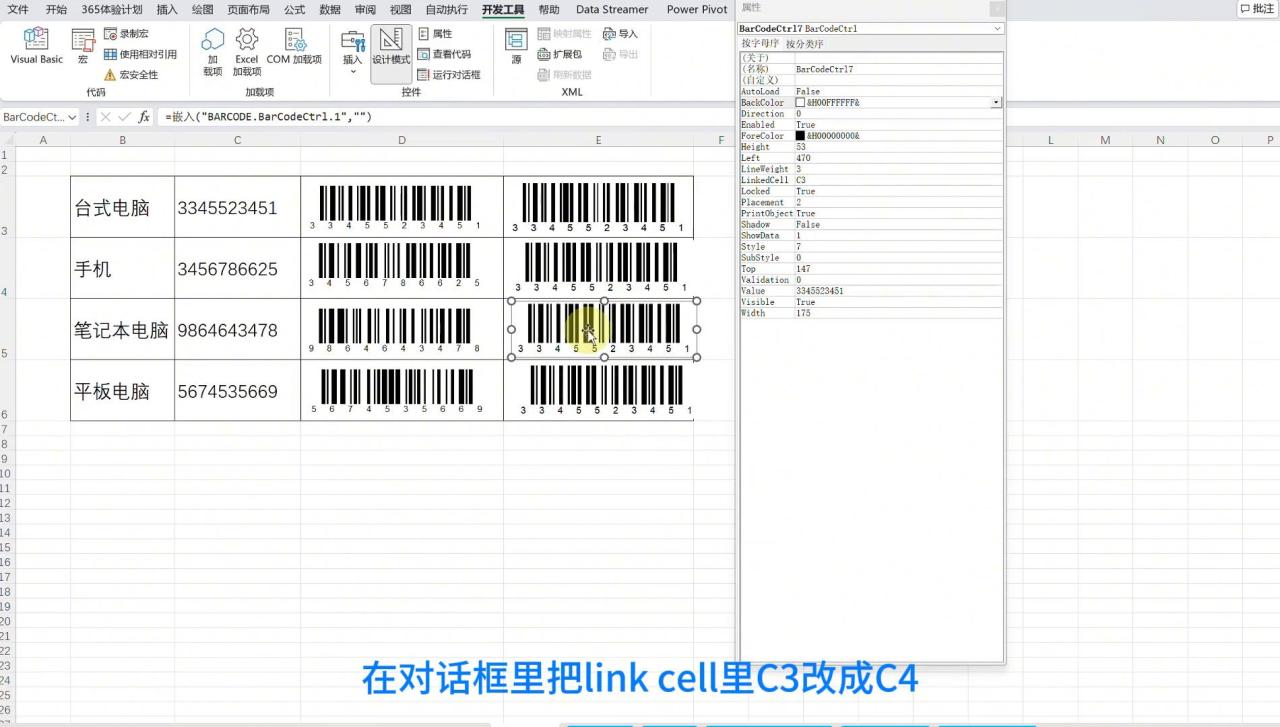Select cell containing 台式电脑
1280x727 pixels.
click(122, 208)
